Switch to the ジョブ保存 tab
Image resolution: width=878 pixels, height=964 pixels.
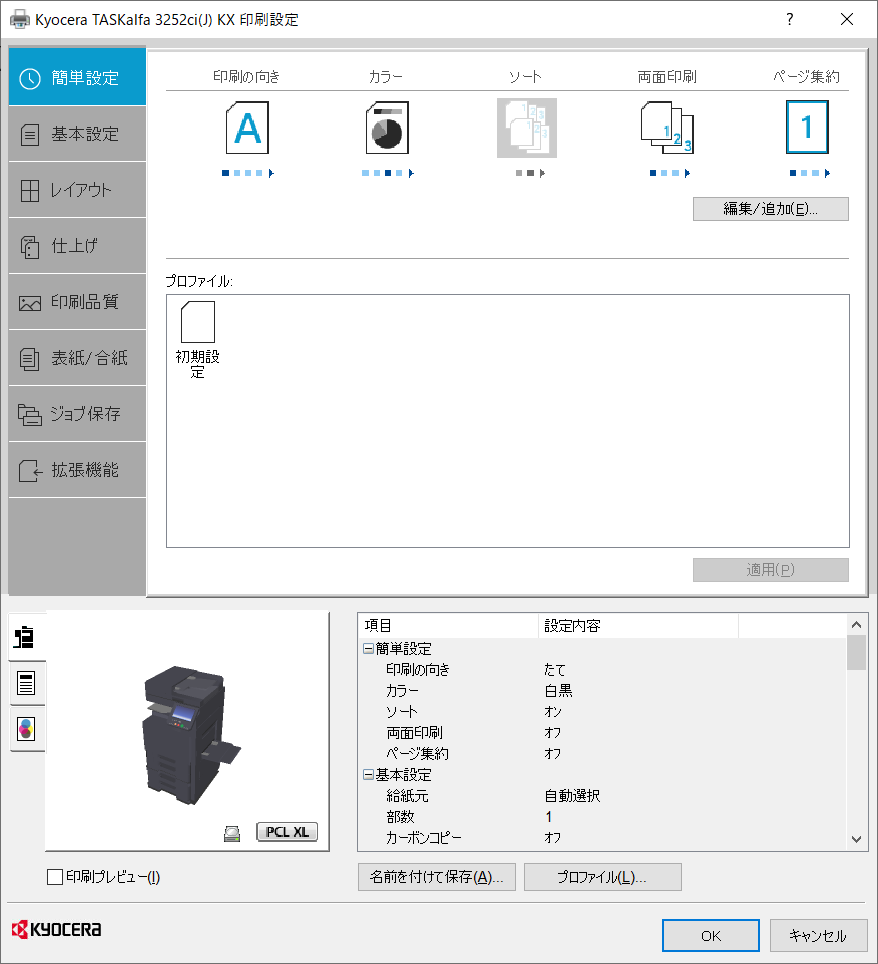77,414
